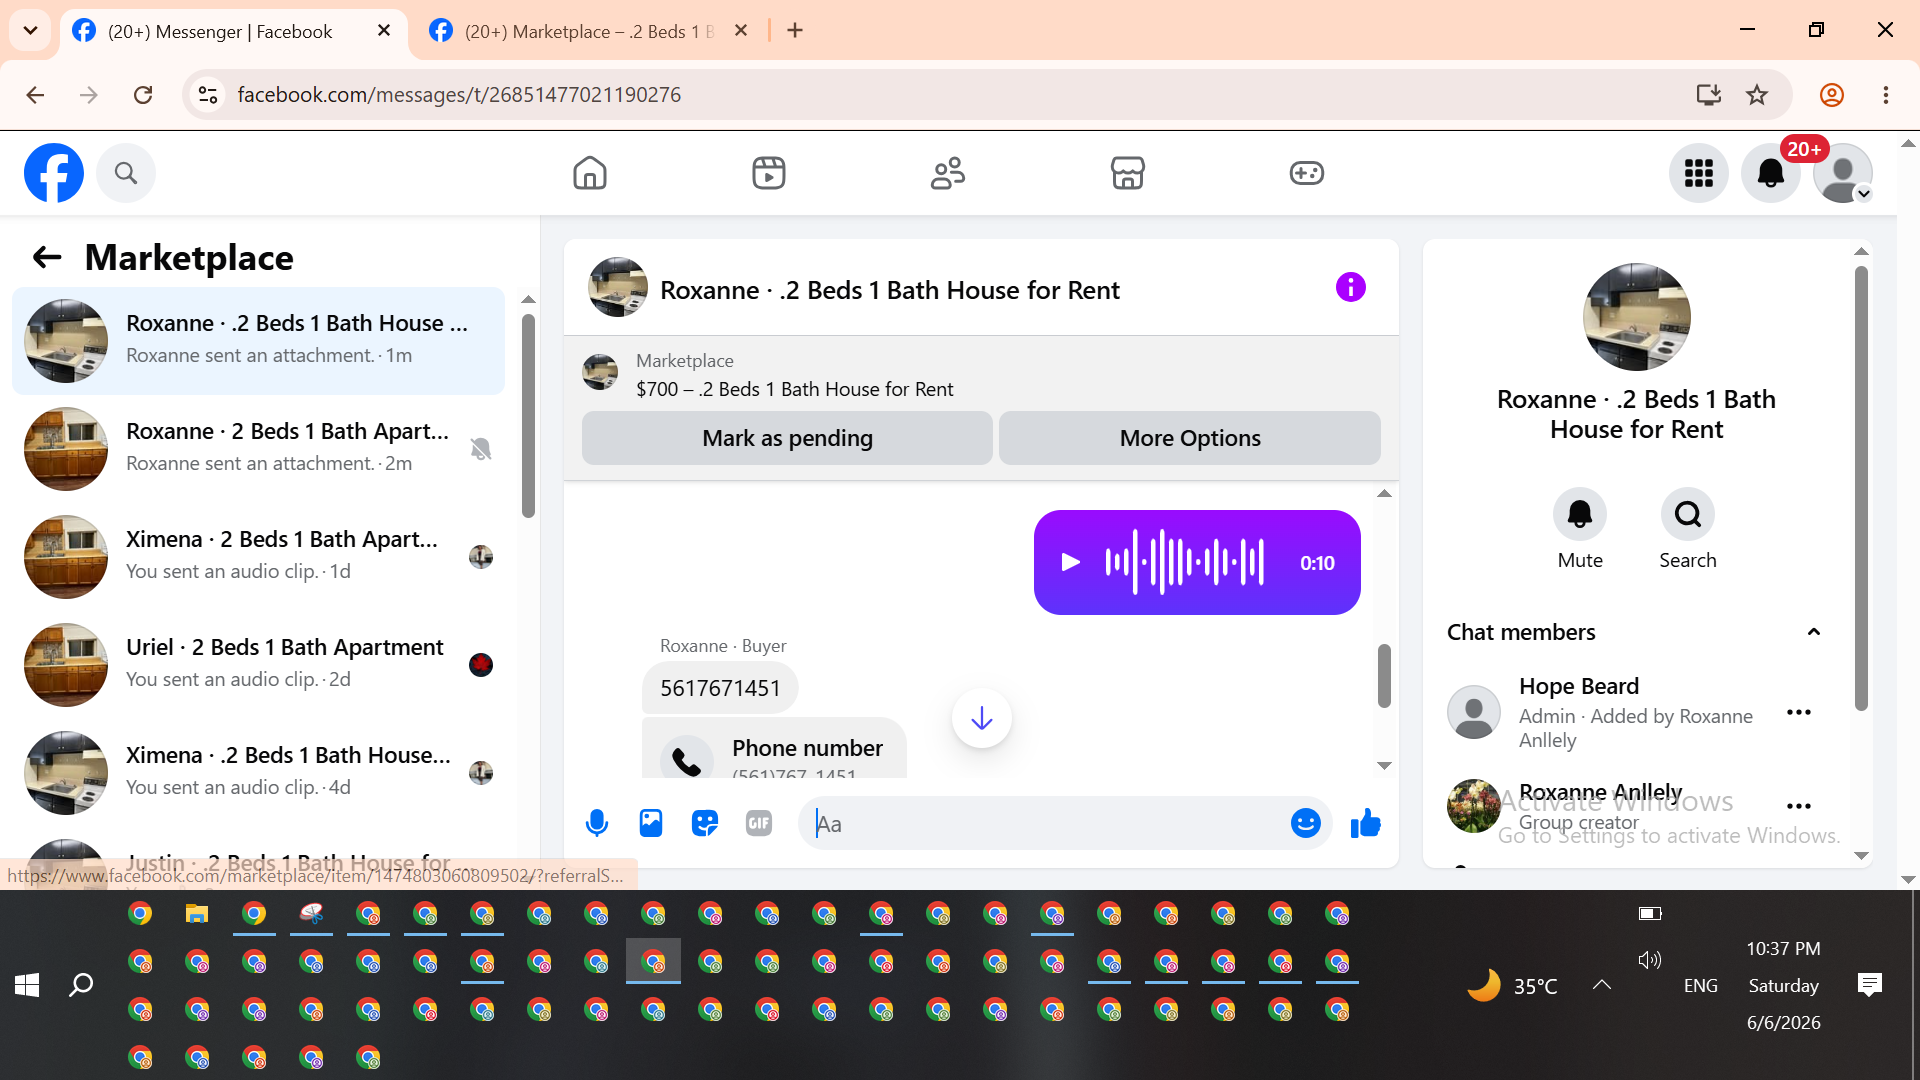Open the $700 Marketplace listing link
Screen dimensions: 1920x1080
click(795, 389)
